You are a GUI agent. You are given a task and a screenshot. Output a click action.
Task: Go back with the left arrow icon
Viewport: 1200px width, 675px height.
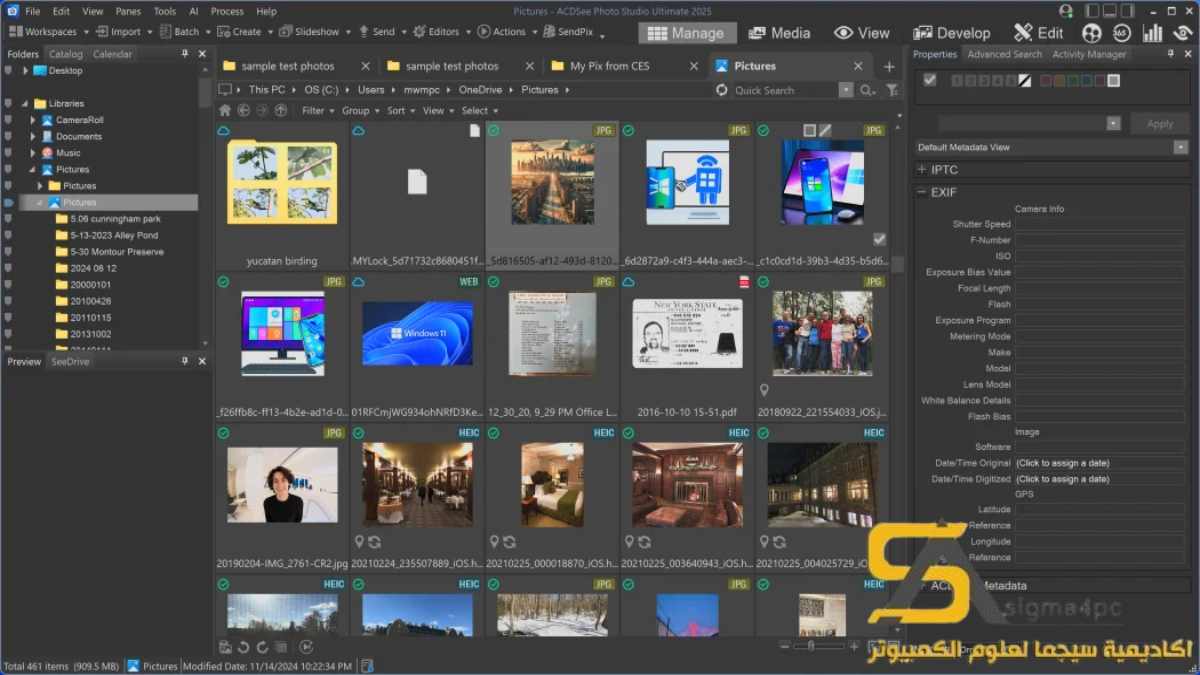tap(244, 110)
